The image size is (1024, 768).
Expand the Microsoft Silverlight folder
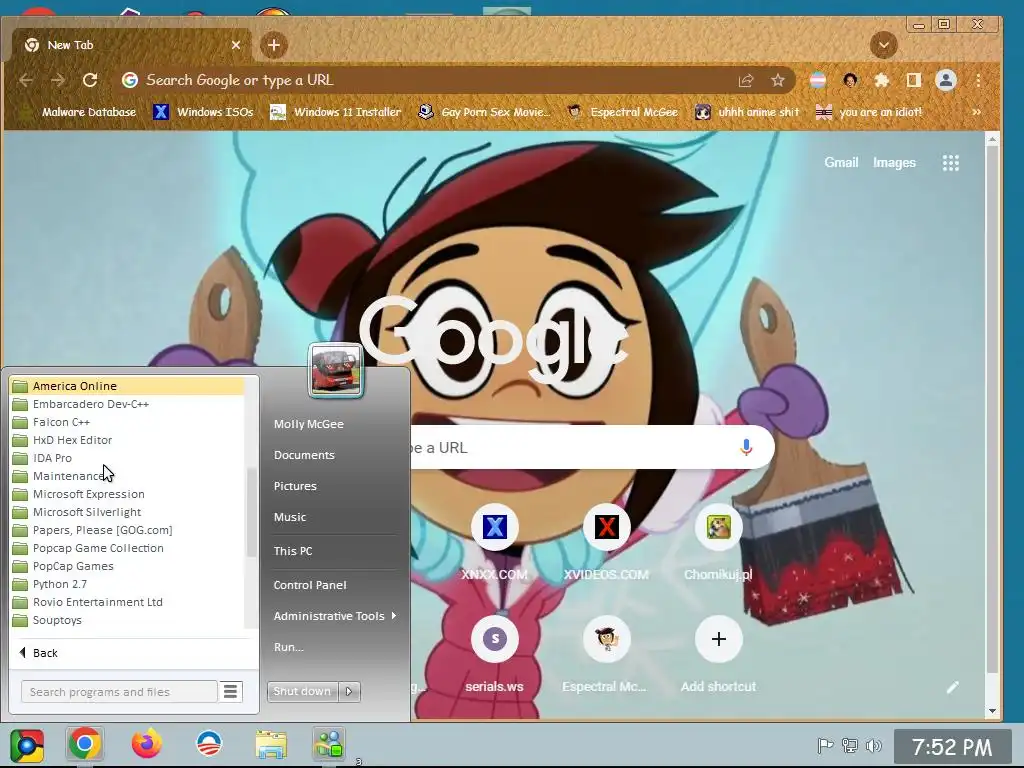127,512
